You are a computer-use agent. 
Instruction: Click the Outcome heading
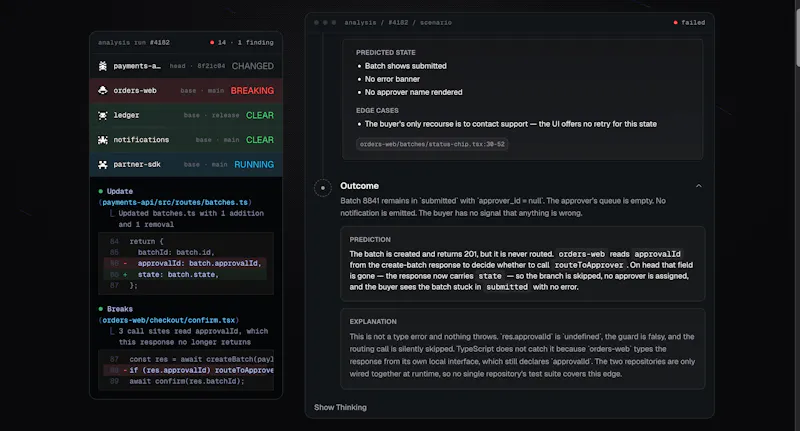click(359, 186)
